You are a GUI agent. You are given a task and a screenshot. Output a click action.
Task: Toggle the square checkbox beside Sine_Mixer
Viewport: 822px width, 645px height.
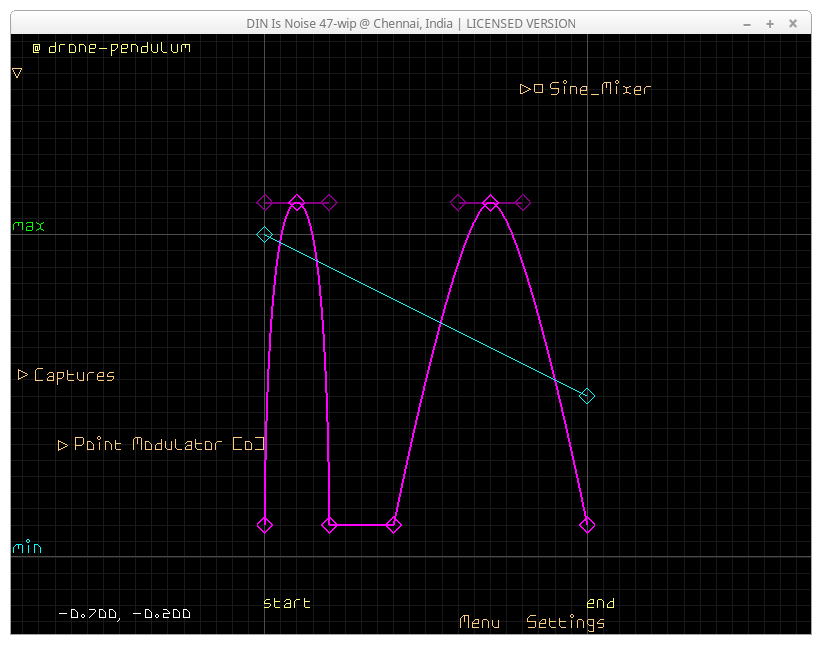pos(539,89)
